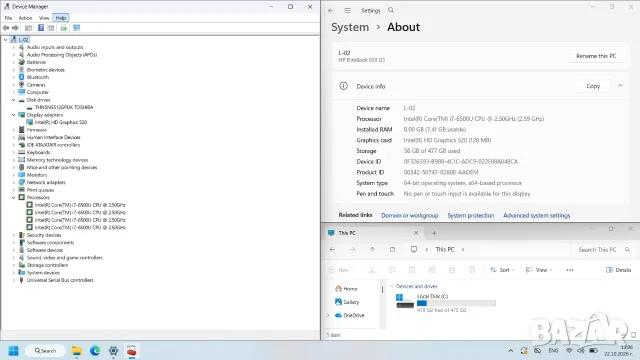
Task: Click the battery icon in system tray
Action: coord(593,351)
